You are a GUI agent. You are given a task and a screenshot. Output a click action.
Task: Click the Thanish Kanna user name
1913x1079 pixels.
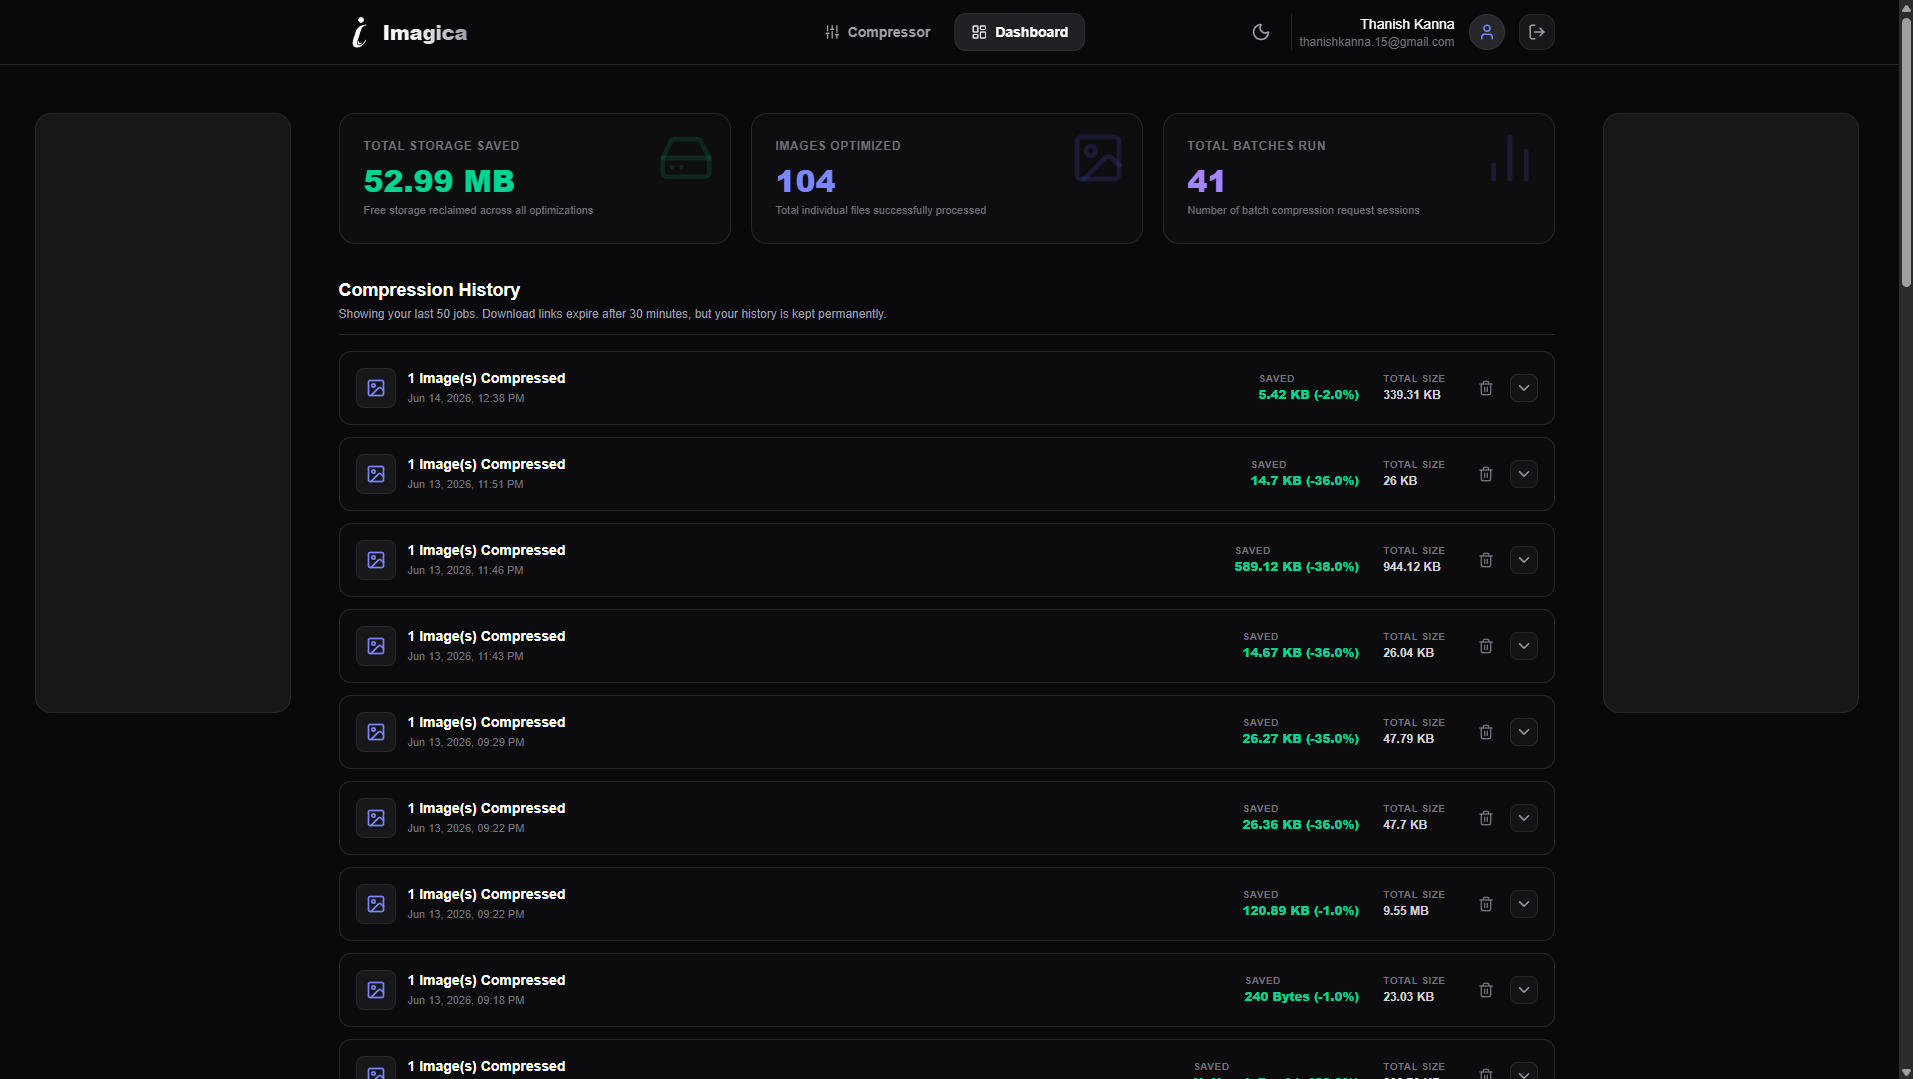coord(1407,24)
